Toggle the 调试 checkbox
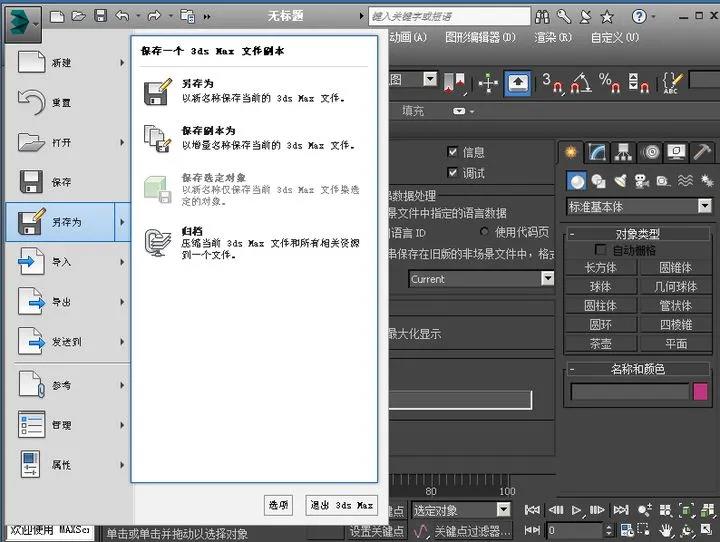This screenshot has width=720, height=542. tap(452, 173)
